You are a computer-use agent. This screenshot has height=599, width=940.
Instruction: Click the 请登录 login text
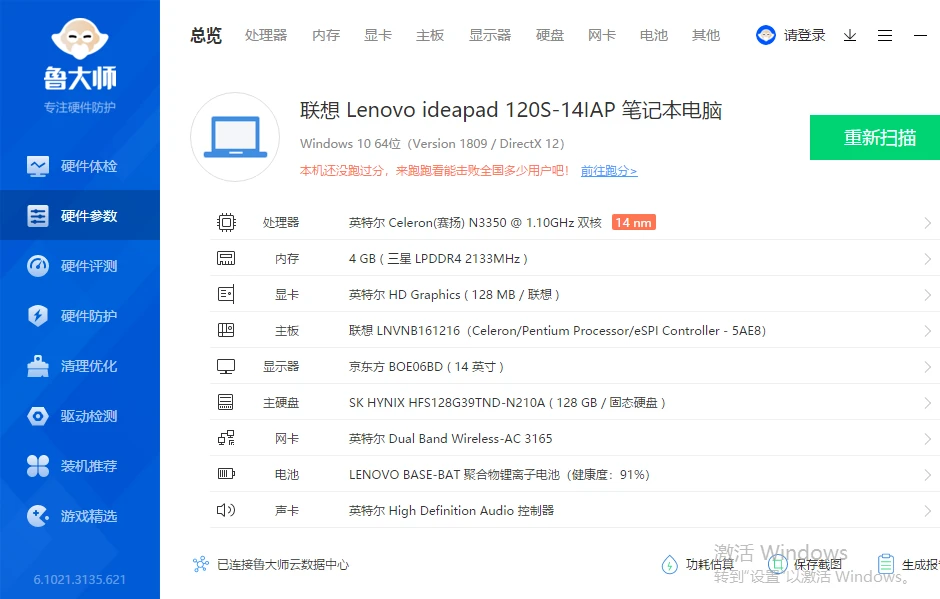pyautogui.click(x=805, y=35)
